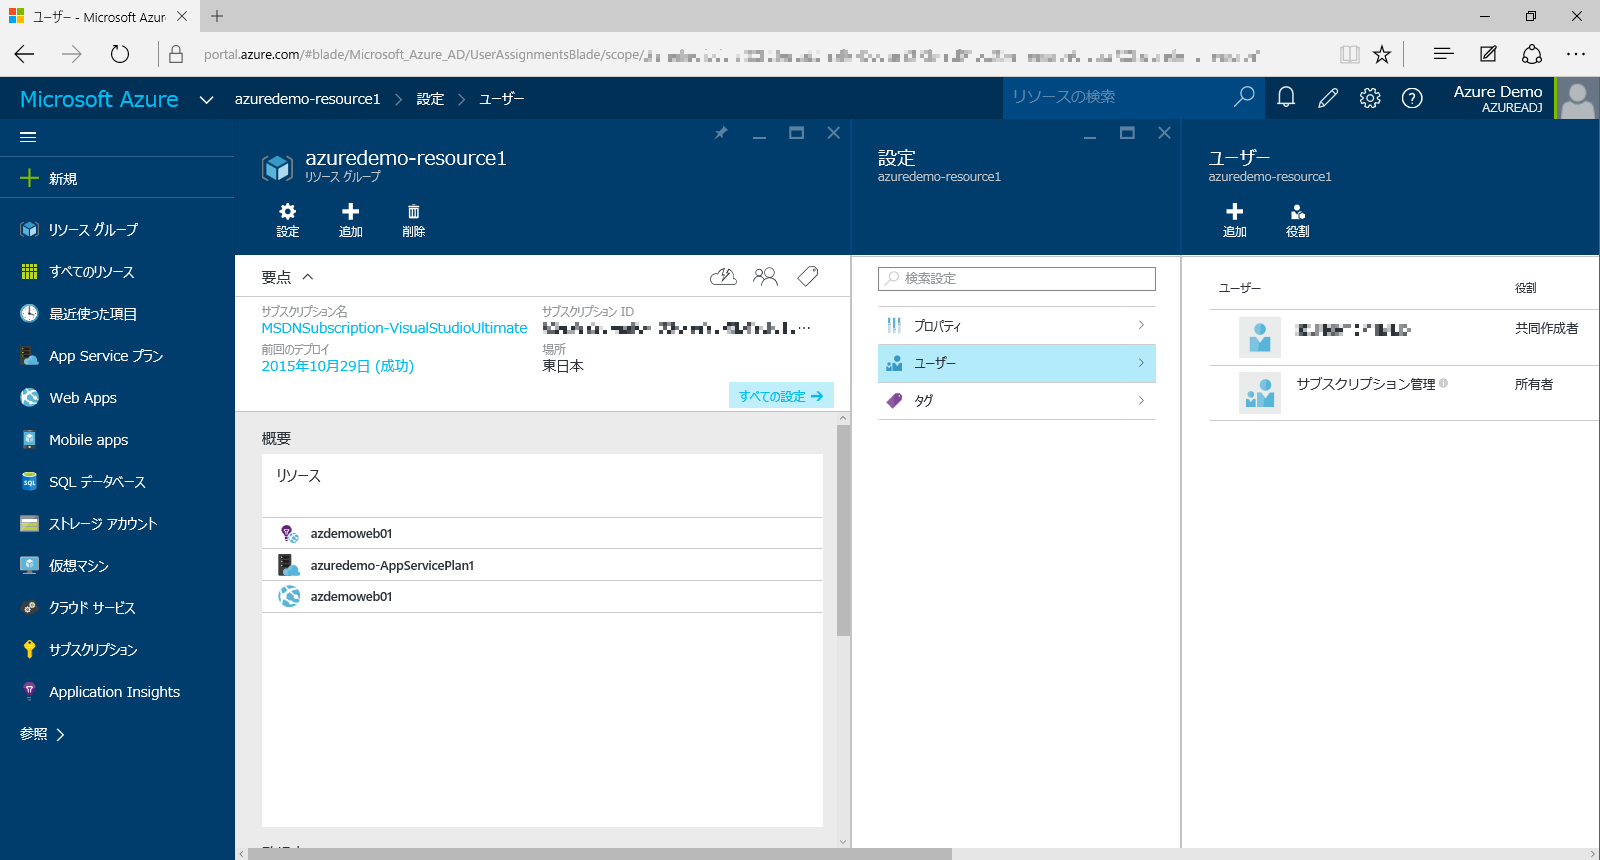1600x860 pixels.
Task: Open リソース グループ in sidebar
Action: [117, 230]
